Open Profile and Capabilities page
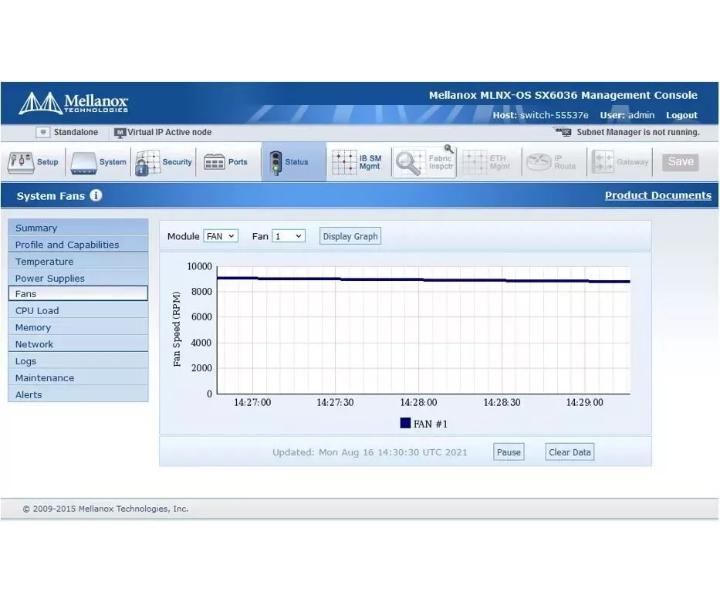This screenshot has height=600, width=720. pos(78,245)
